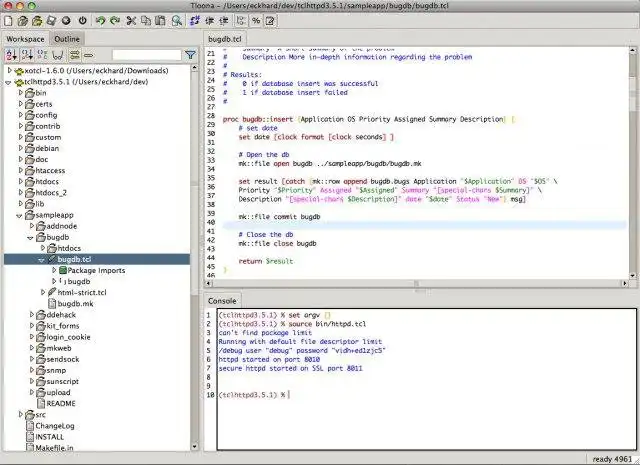This screenshot has height=465, width=640.
Task: Collapse the sampleapp folder
Action: 21,215
